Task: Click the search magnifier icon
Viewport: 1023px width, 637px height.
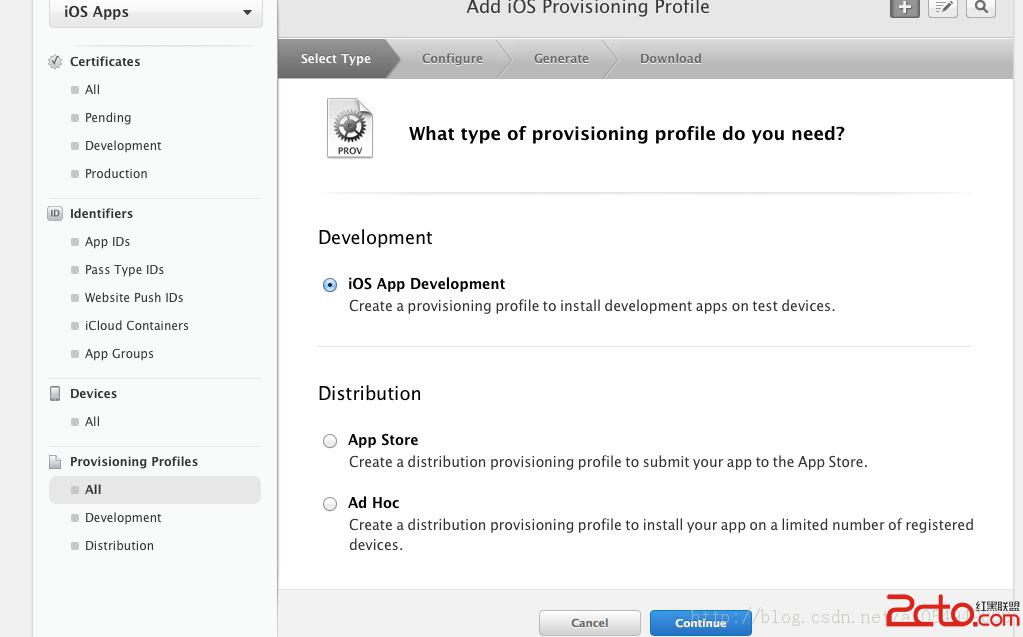Action: pos(980,8)
